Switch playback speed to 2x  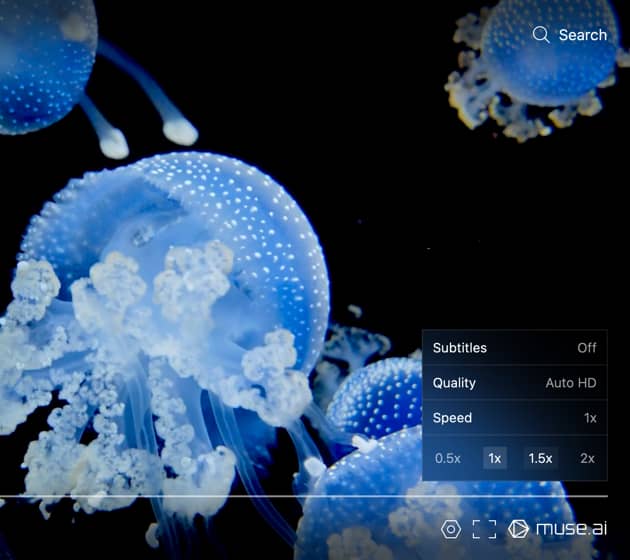587,458
